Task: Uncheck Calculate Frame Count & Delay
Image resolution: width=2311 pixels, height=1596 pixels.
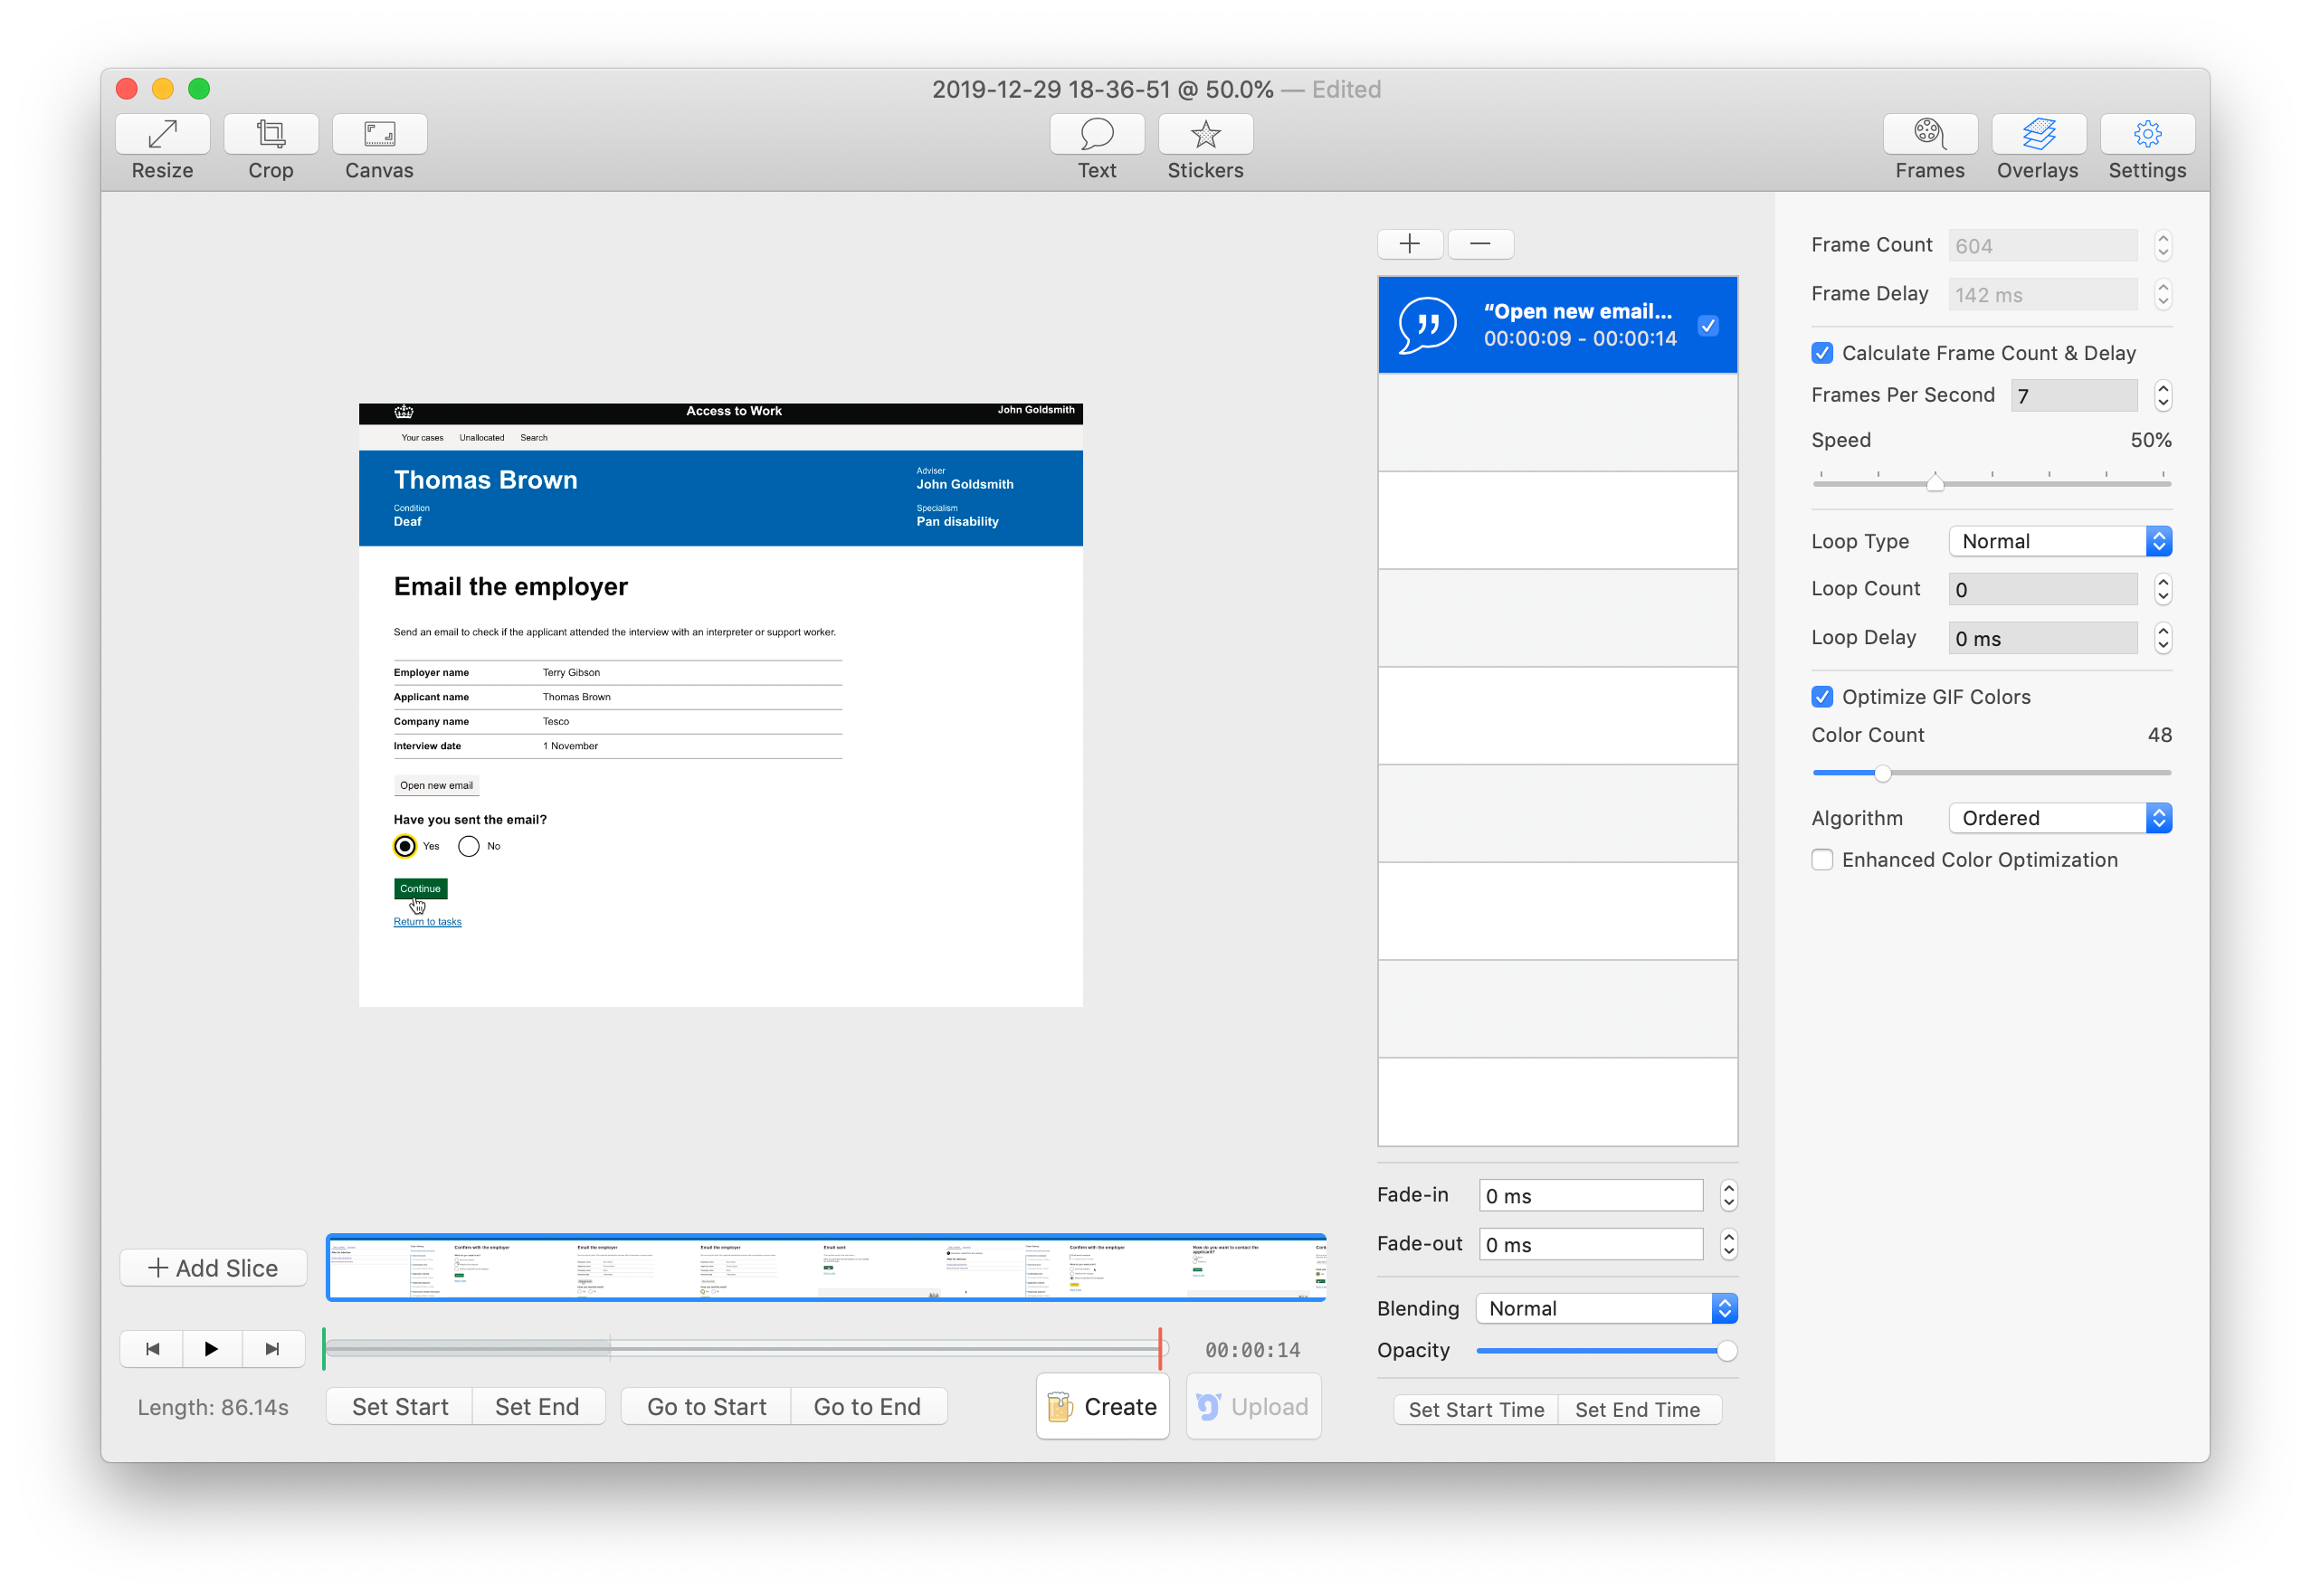Action: coord(1822,353)
